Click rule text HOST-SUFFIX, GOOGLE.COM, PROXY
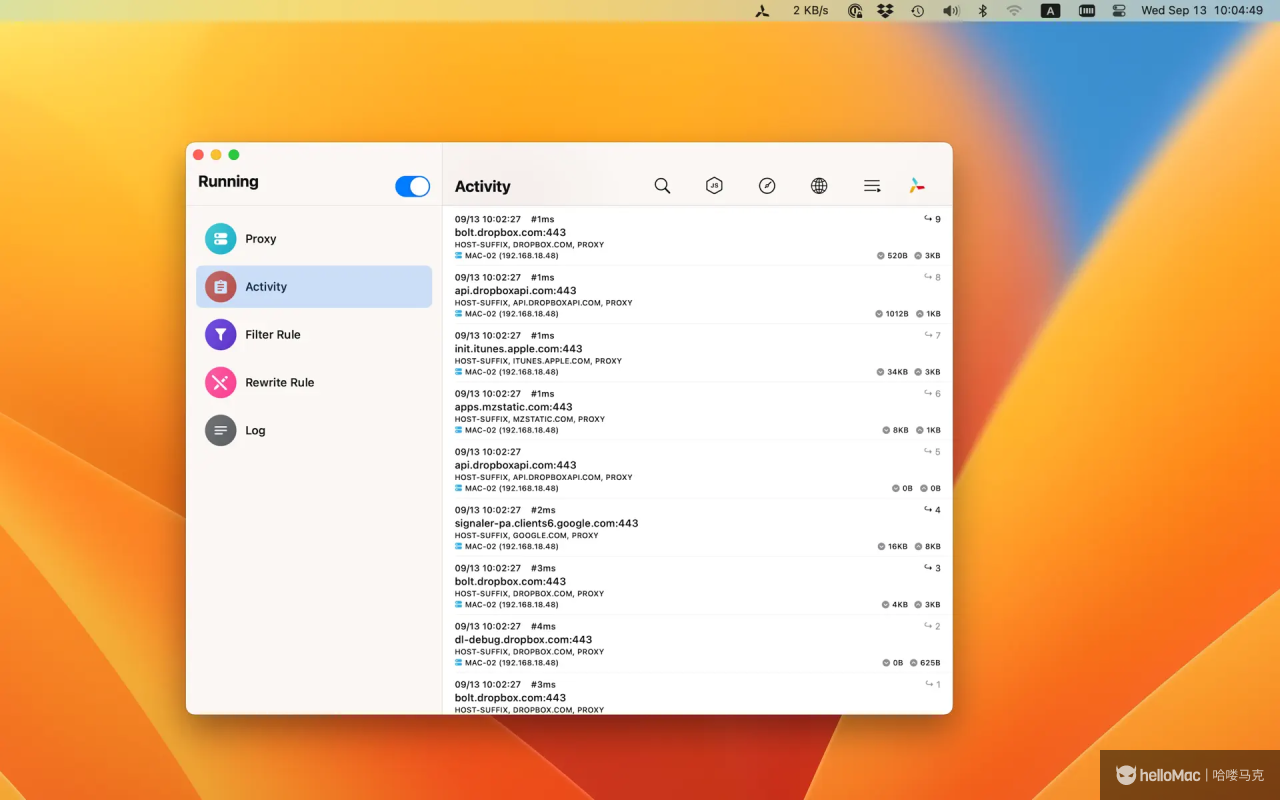This screenshot has width=1280, height=800. (x=526, y=536)
